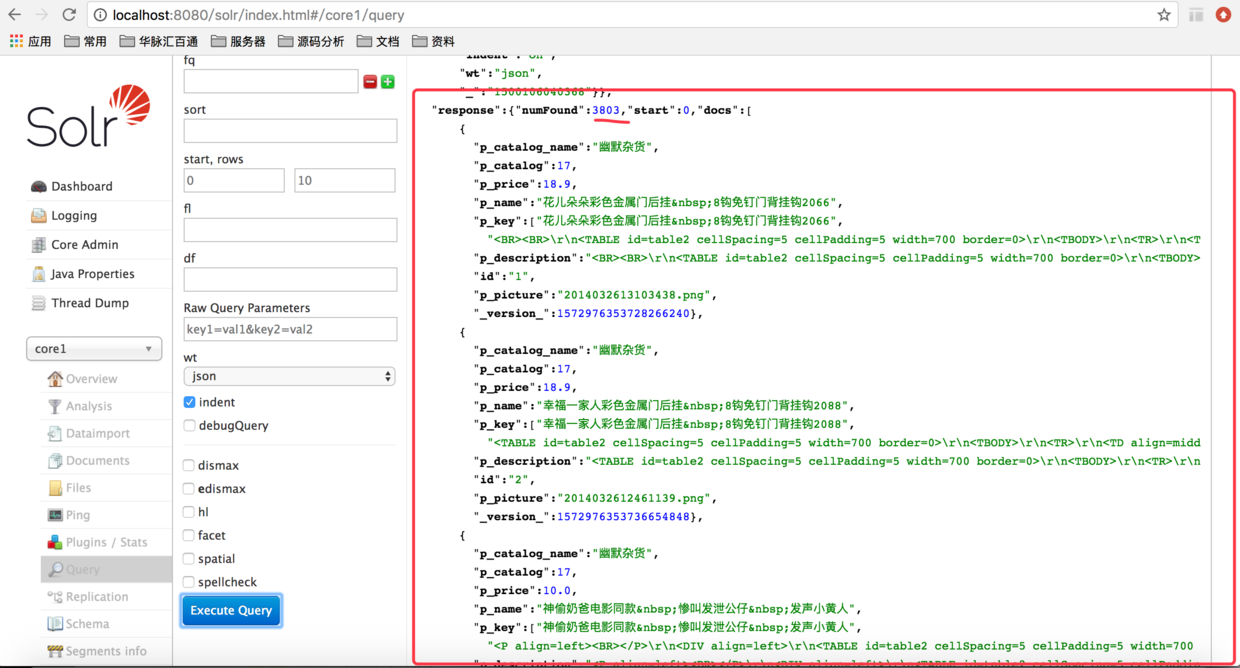Reload the page with refresh icon

click(x=69, y=15)
